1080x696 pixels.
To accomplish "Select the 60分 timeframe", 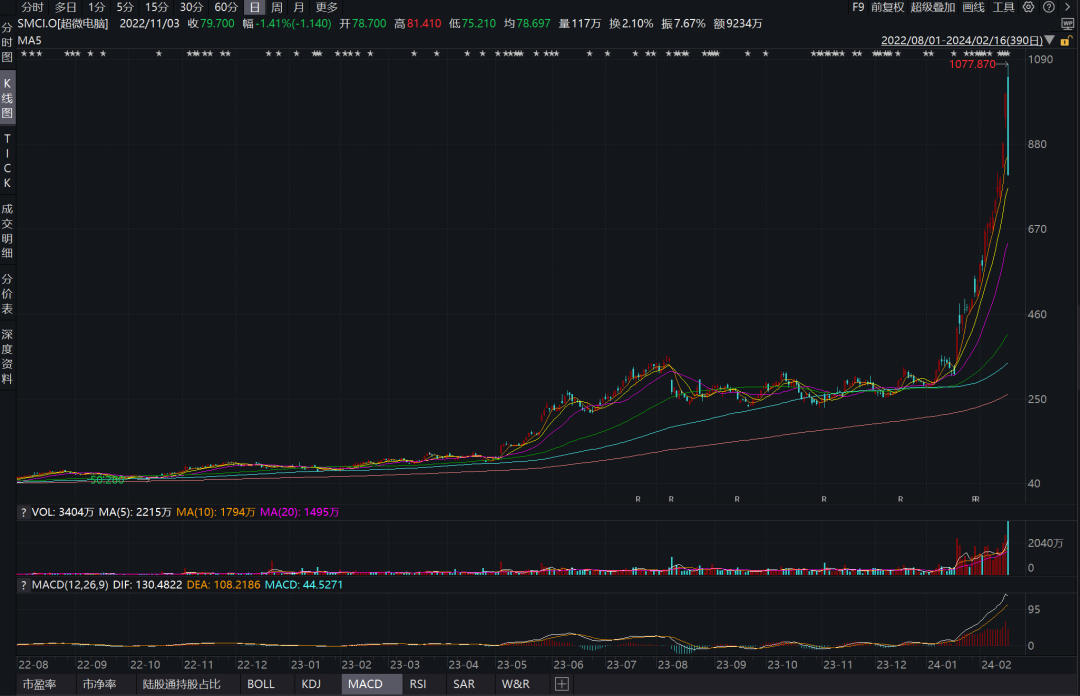I will click(x=226, y=7).
